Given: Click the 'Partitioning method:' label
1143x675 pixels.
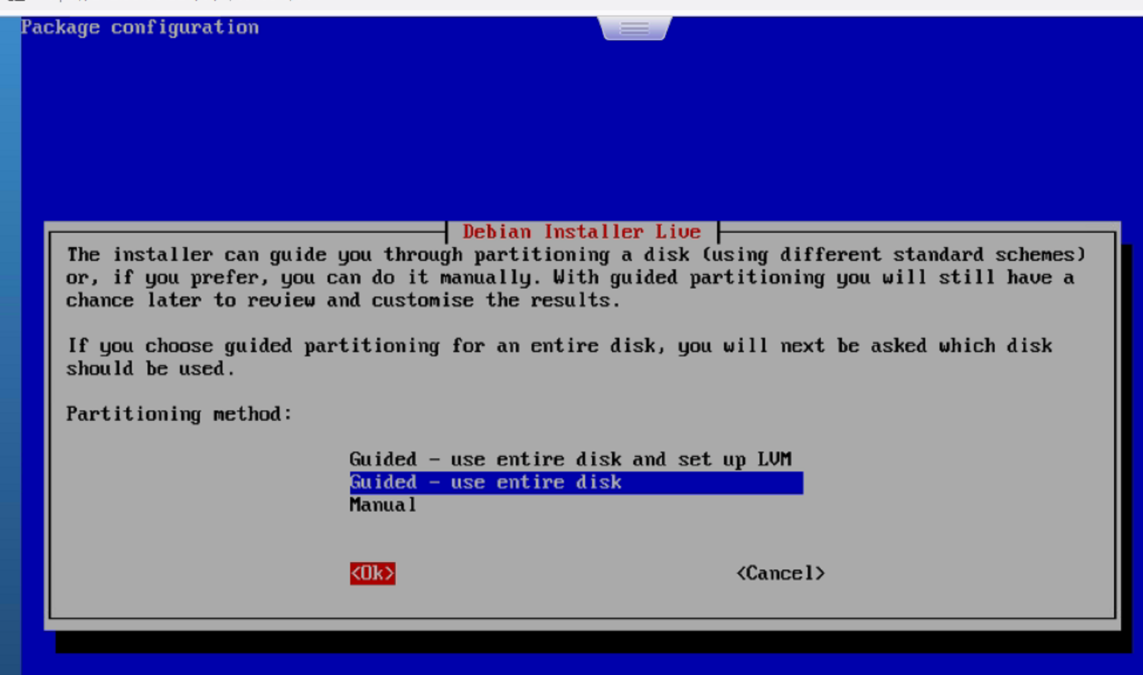Looking at the screenshot, I should click(179, 414).
